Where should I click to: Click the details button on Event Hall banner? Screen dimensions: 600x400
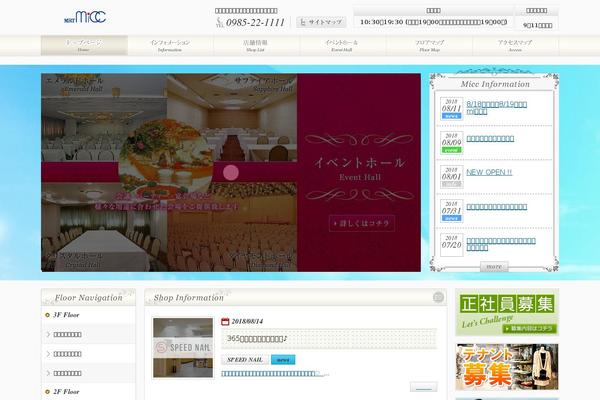(x=362, y=224)
